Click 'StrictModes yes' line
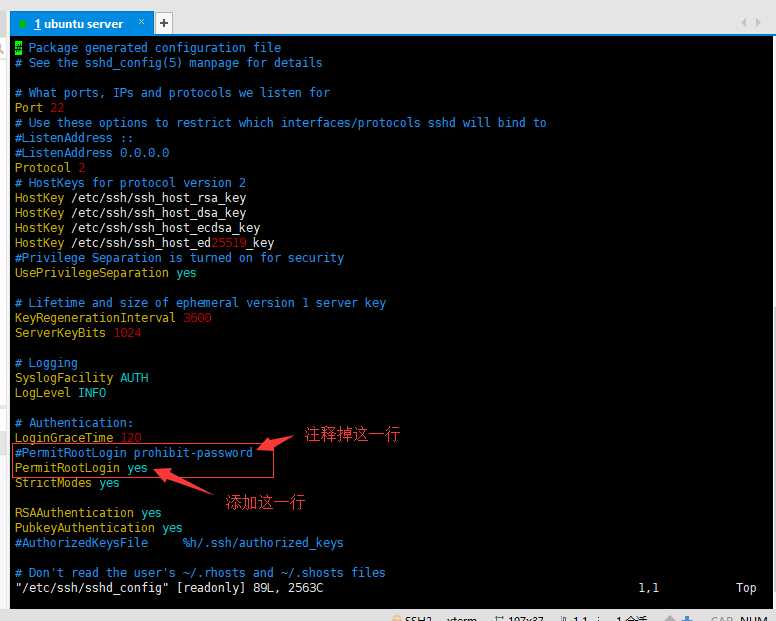This screenshot has width=776, height=621. pyautogui.click(x=67, y=483)
